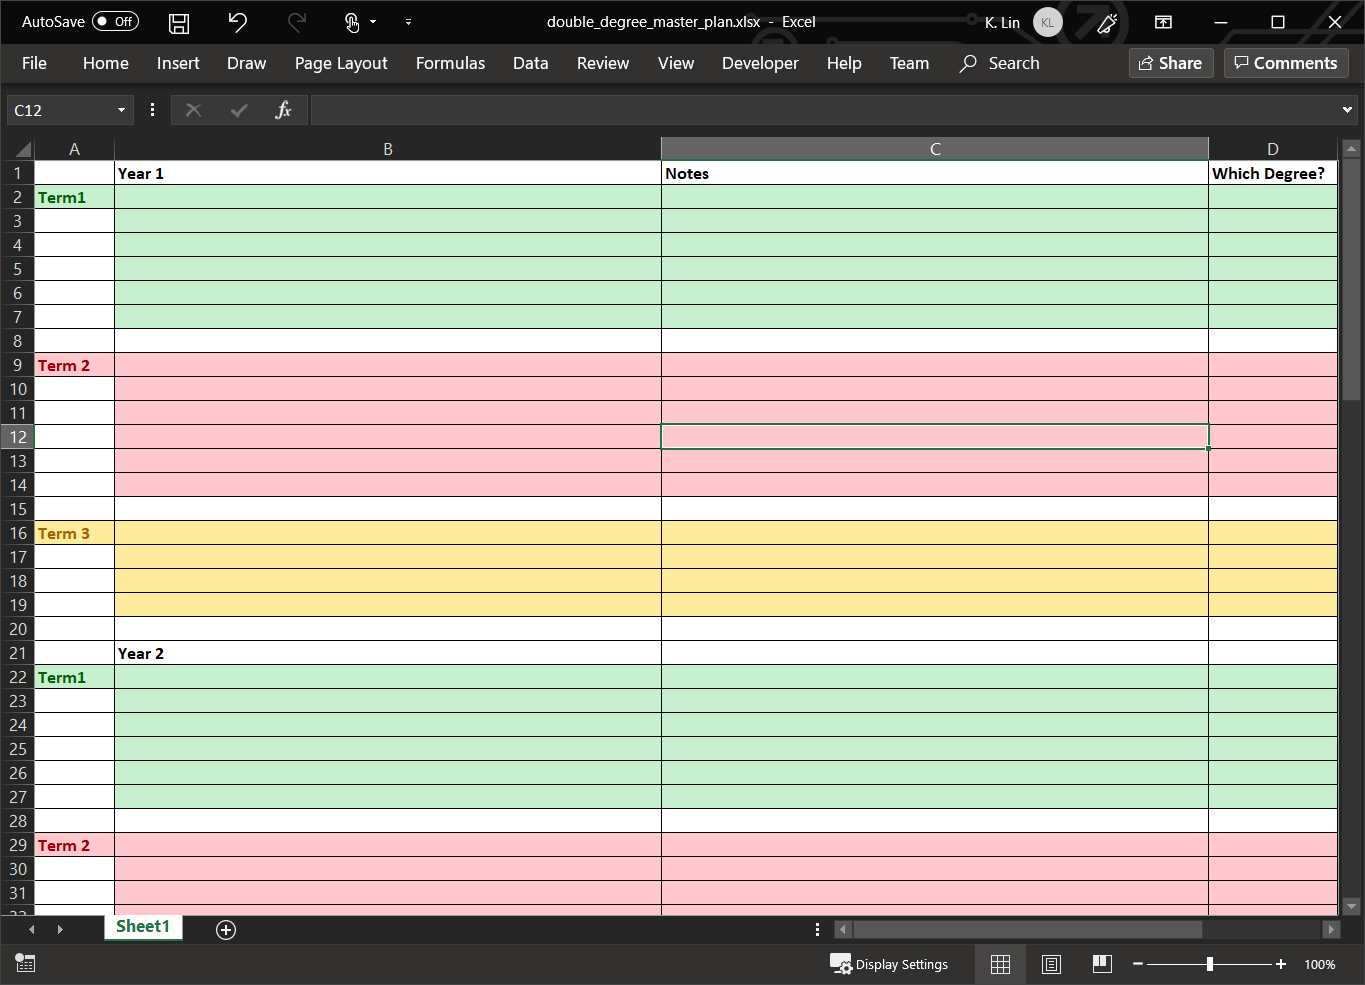The height and width of the screenshot is (985, 1365).
Task: Open the Developer tab
Action: point(760,63)
